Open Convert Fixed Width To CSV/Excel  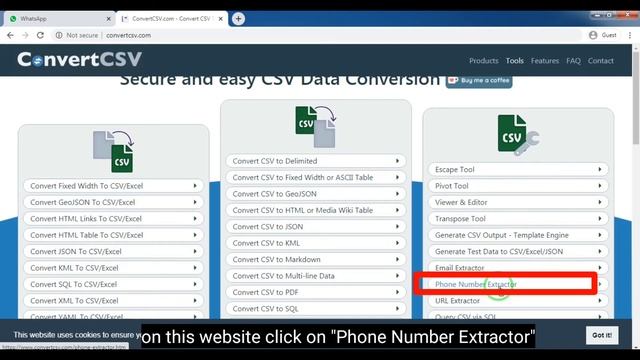(113, 186)
